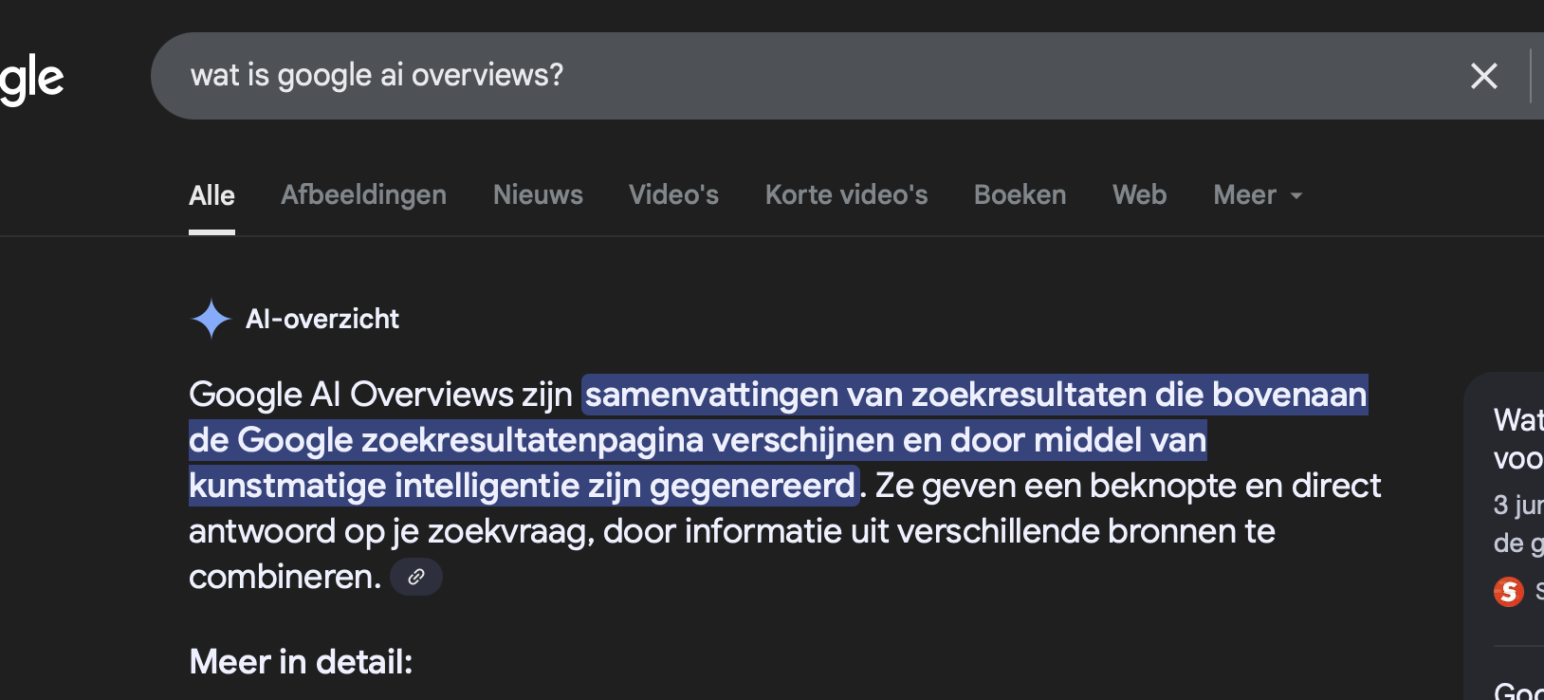The width and height of the screenshot is (1544, 700).
Task: Click the highlighted text 'kunstmatige intelligentie zijn gegenereerd'
Action: click(523, 486)
